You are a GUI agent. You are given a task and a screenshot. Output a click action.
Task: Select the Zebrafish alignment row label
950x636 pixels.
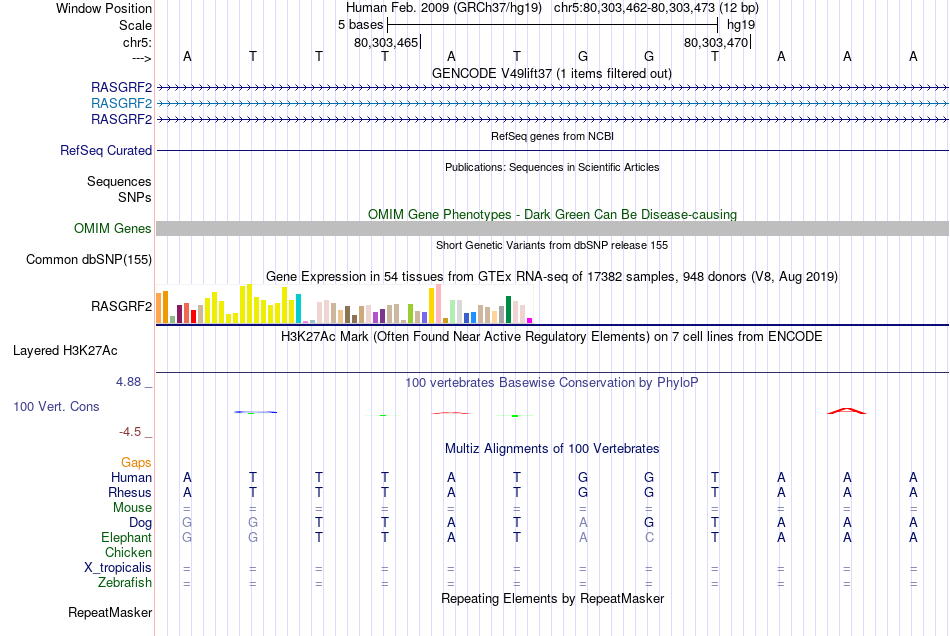tap(125, 583)
